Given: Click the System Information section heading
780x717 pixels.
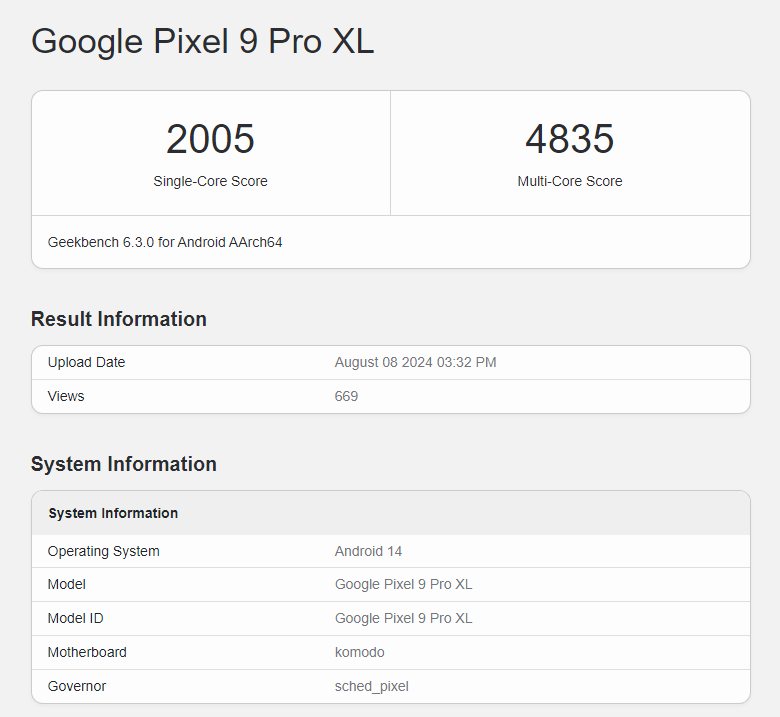Looking at the screenshot, I should 124,464.
